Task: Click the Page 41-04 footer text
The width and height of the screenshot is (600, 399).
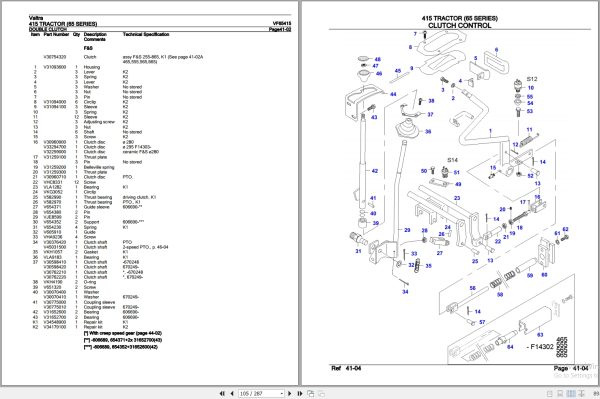Action: (x=571, y=368)
